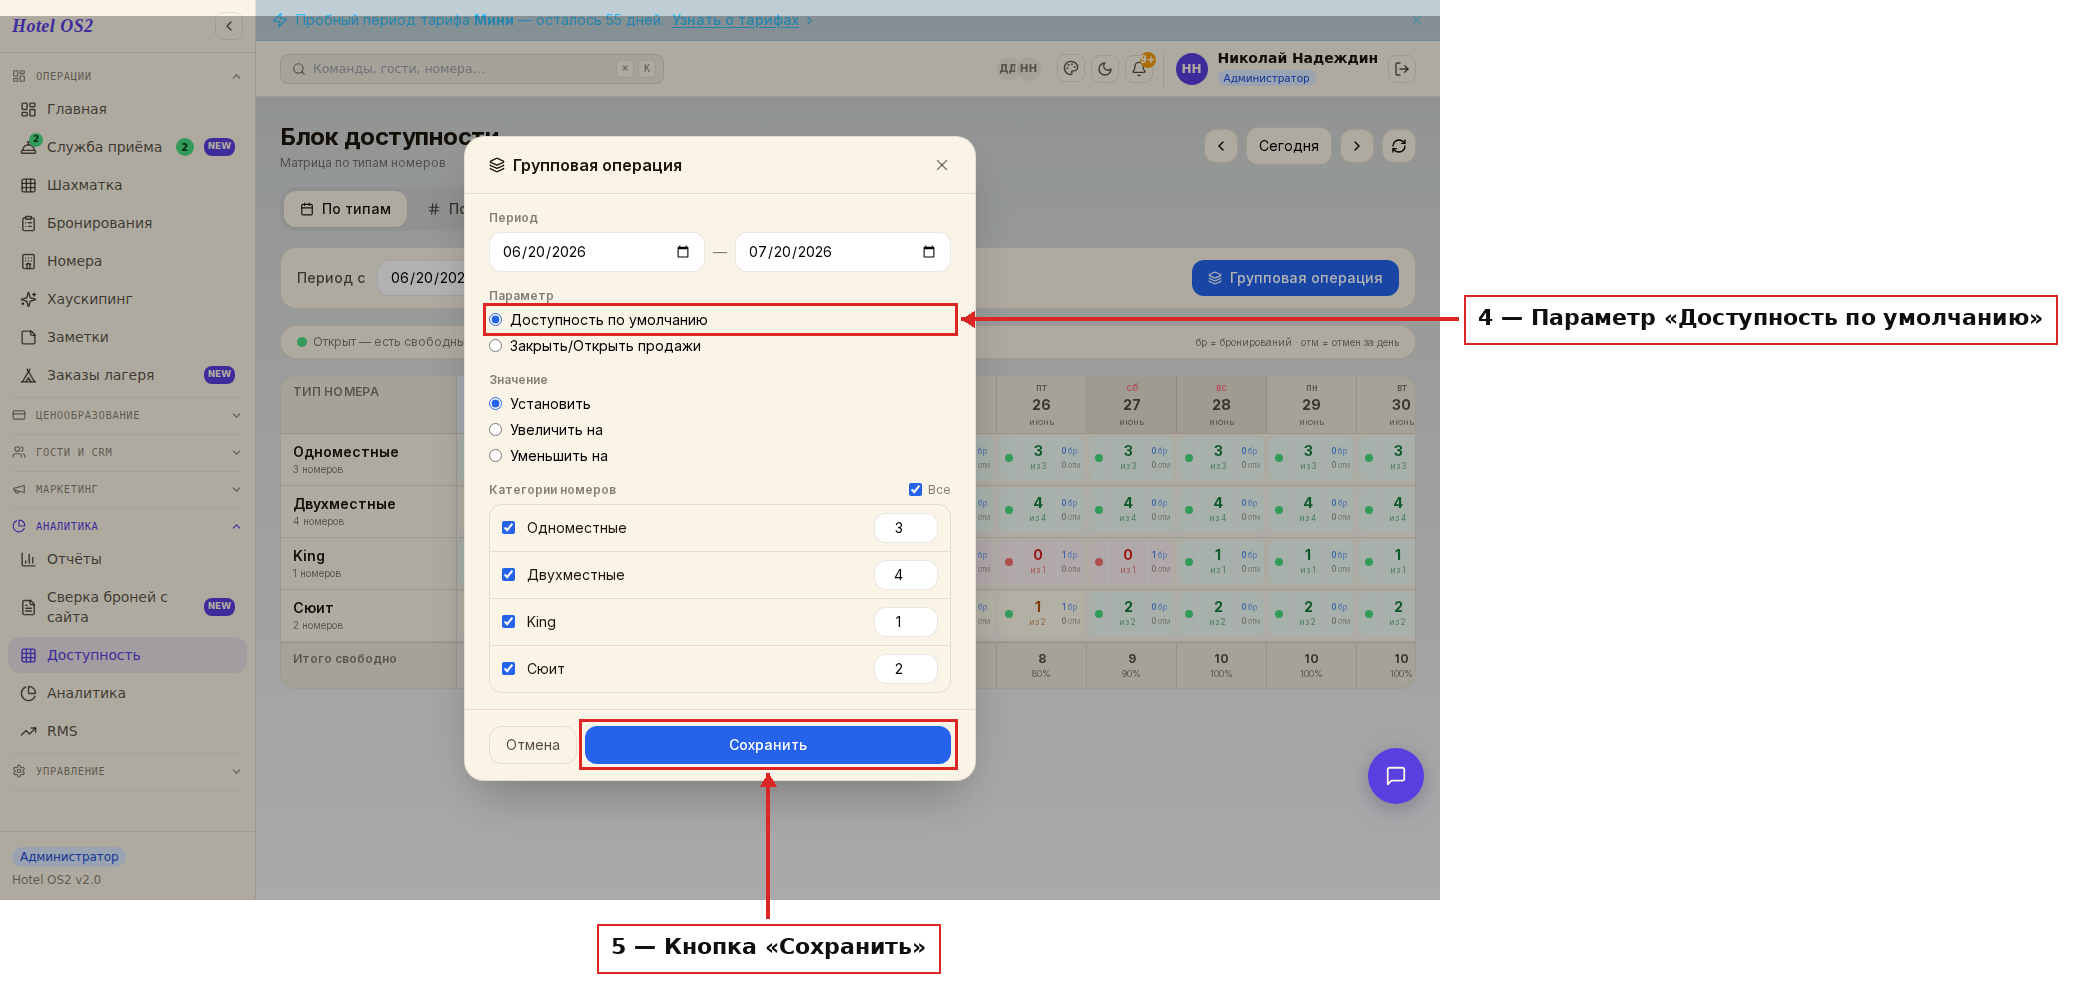Click the end date field 07/20/2026
2081x997 pixels.
843,252
